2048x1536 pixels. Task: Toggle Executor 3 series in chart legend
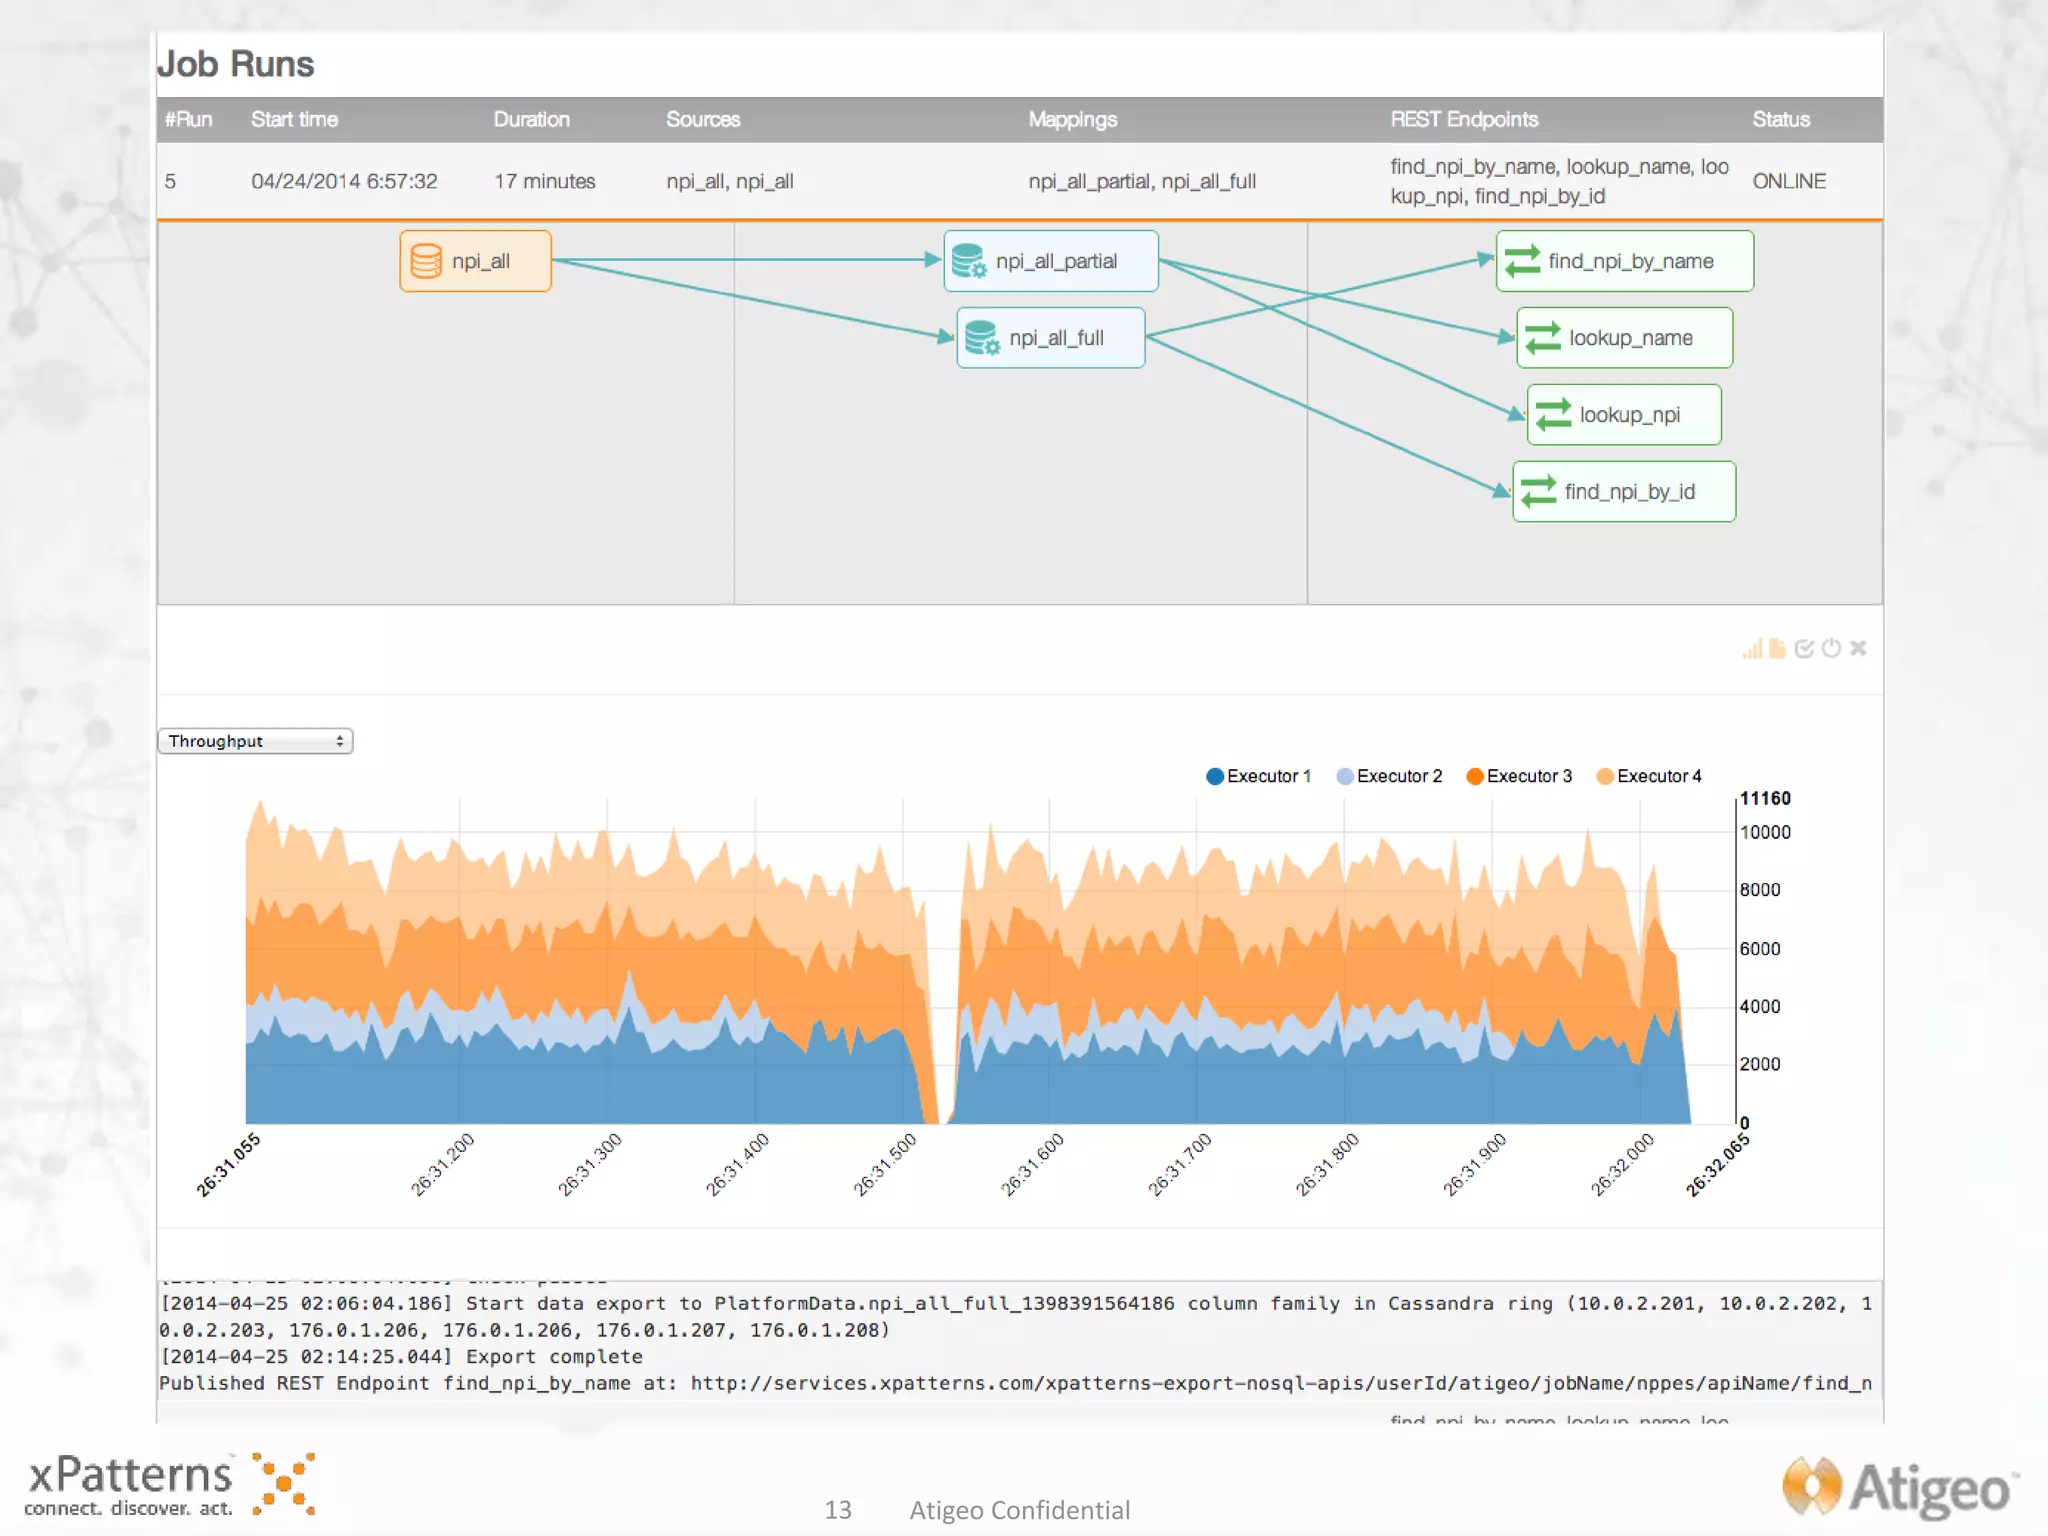pos(1519,776)
